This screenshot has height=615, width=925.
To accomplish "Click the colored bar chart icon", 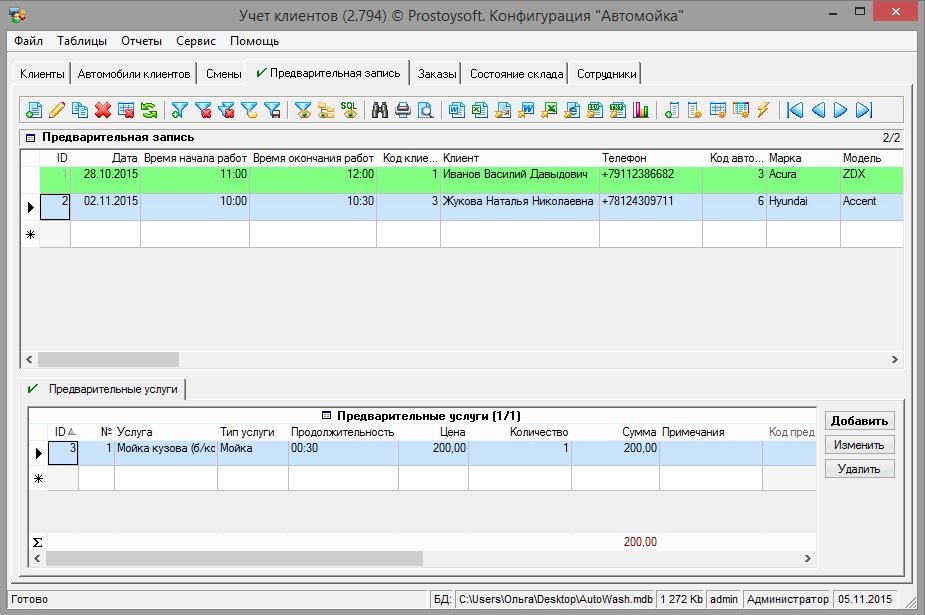I will 641,110.
